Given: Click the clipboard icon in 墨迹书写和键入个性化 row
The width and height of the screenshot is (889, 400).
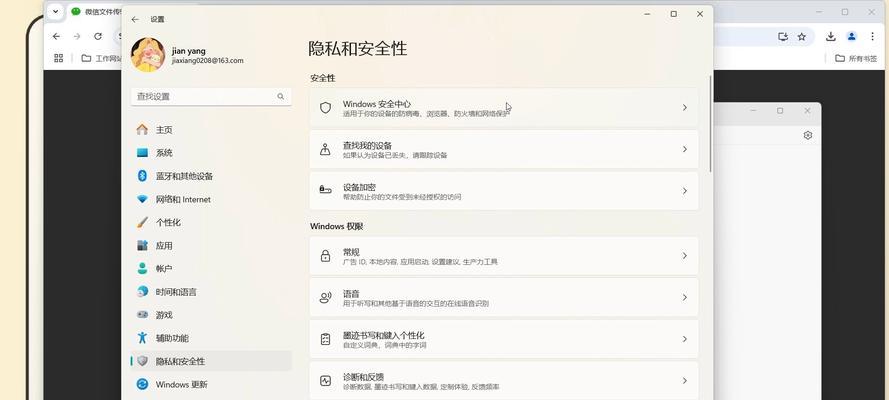Looking at the screenshot, I should click(x=325, y=339).
